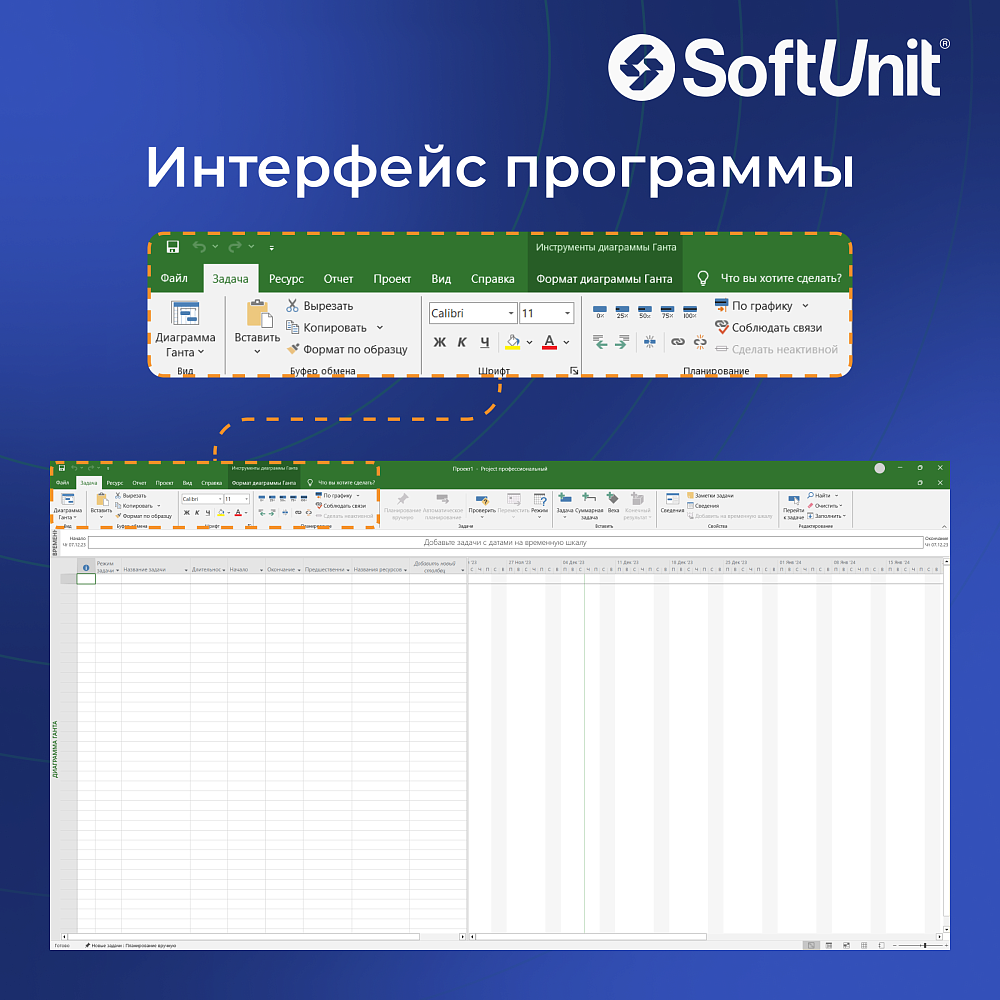Click the Веха milestone icon in the full window
Screen dimensions: 1000x1000
coord(613,498)
